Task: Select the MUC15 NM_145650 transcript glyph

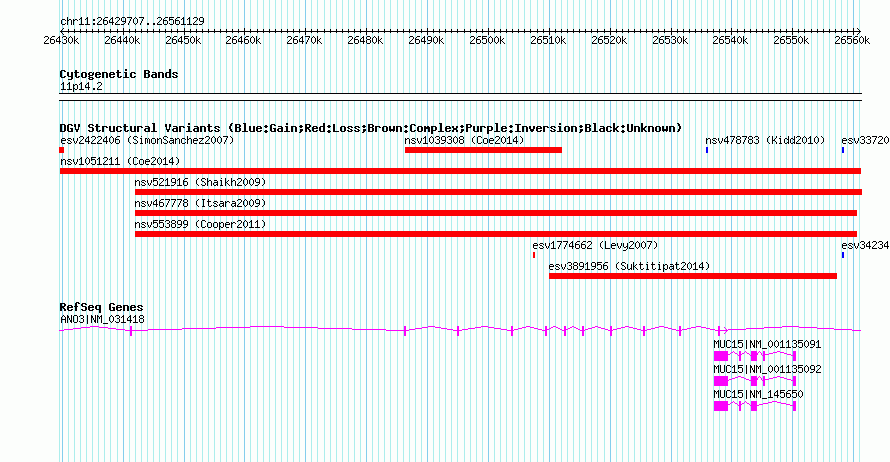Action: coord(755,406)
